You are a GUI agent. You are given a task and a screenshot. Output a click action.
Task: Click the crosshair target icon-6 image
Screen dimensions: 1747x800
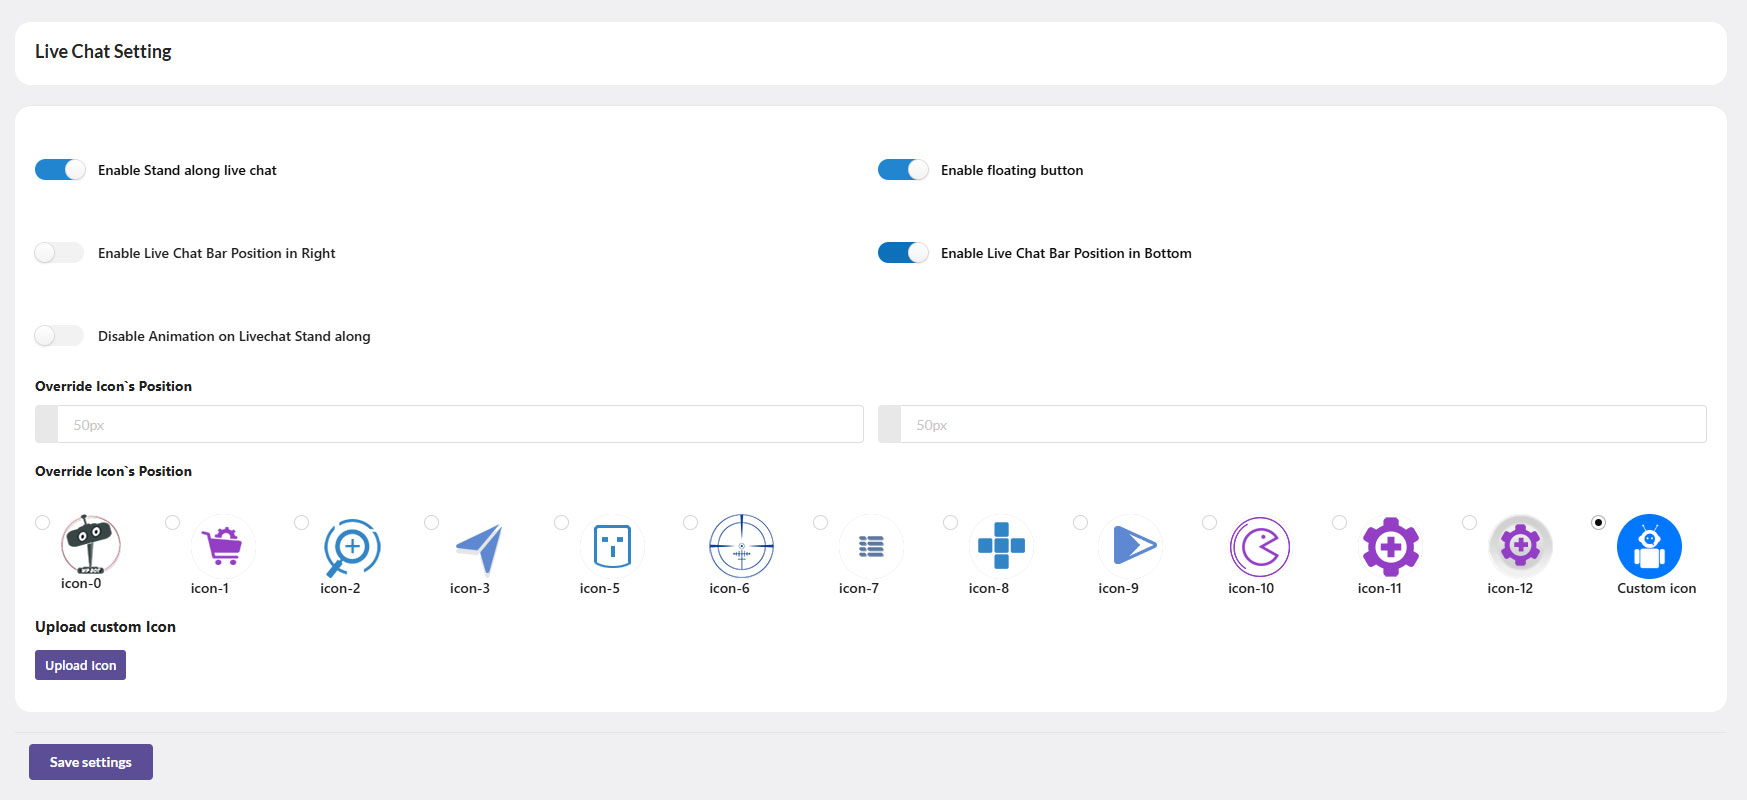pyautogui.click(x=741, y=546)
